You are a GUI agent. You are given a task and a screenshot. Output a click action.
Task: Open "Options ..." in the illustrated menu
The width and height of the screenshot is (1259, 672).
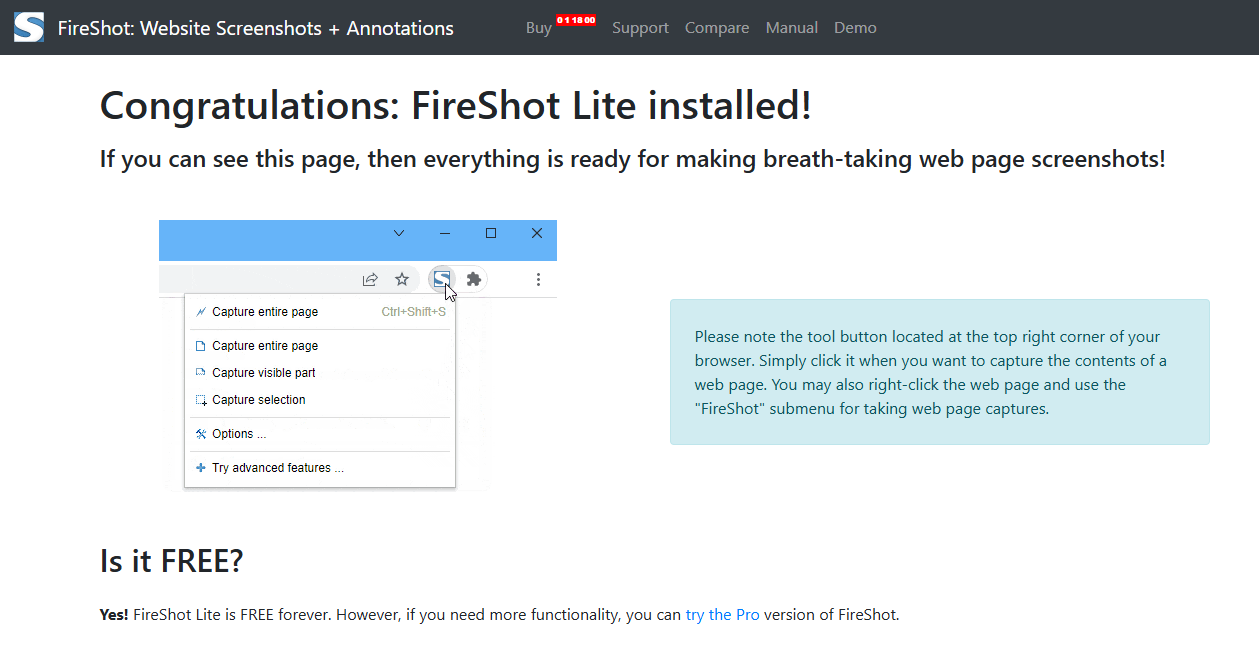320,434
